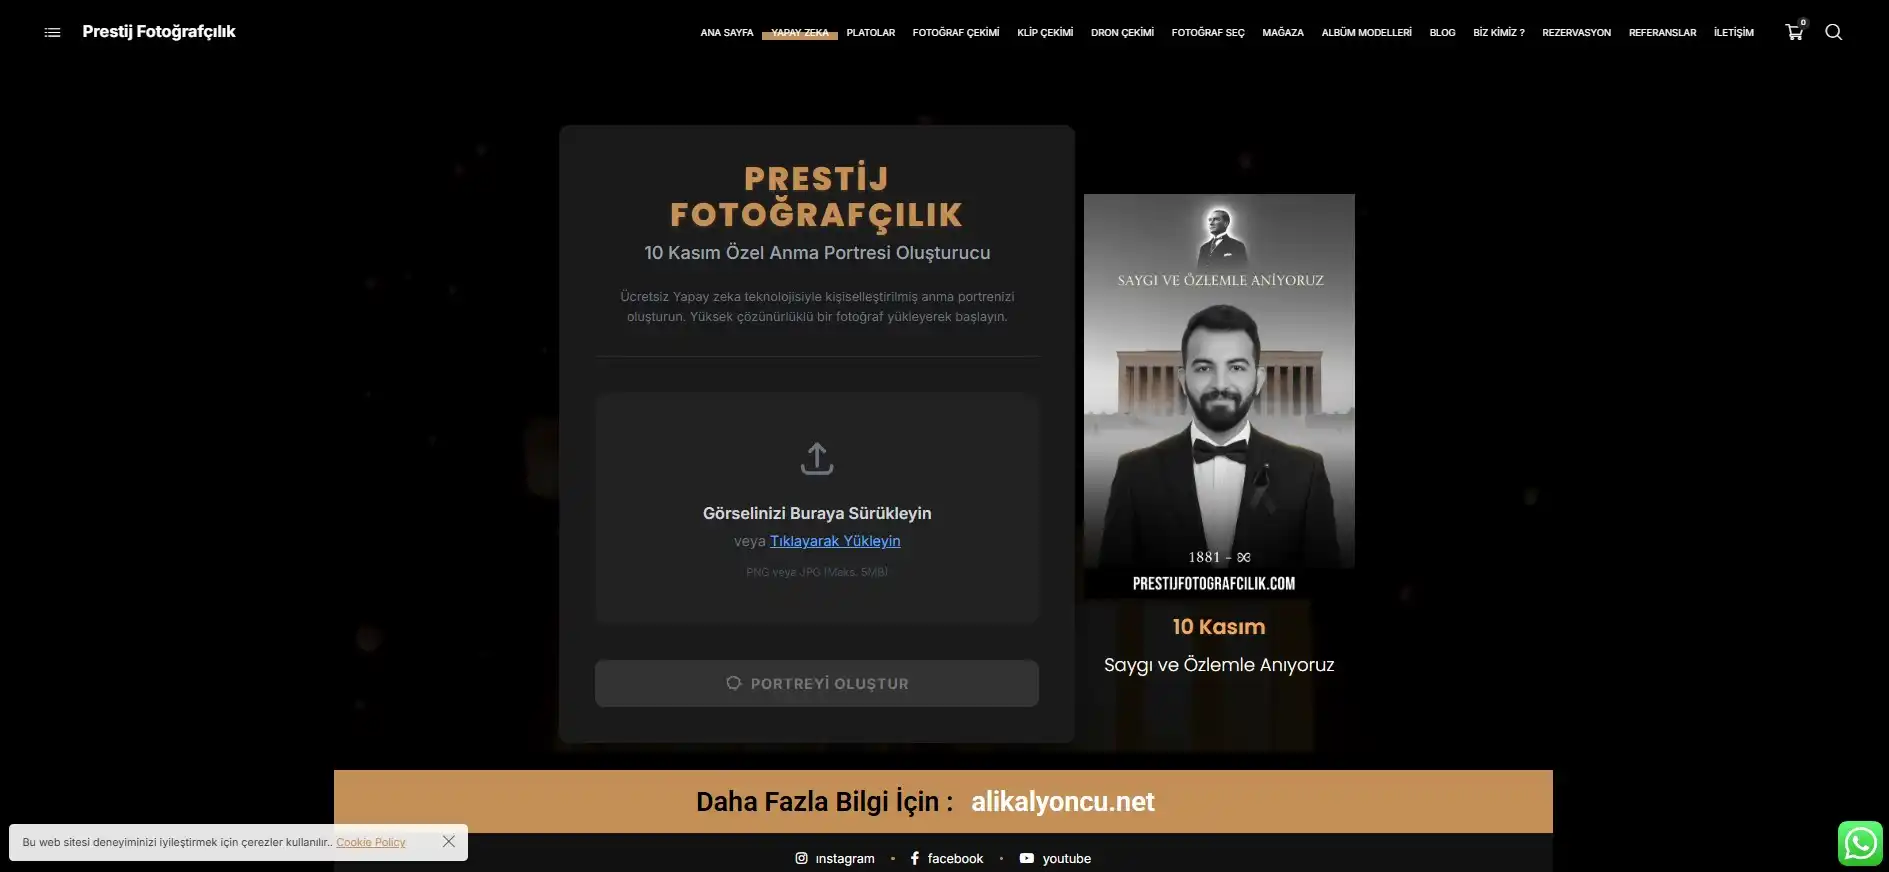Dismiss the cookie notice banner
The width and height of the screenshot is (1889, 872).
pos(449,841)
